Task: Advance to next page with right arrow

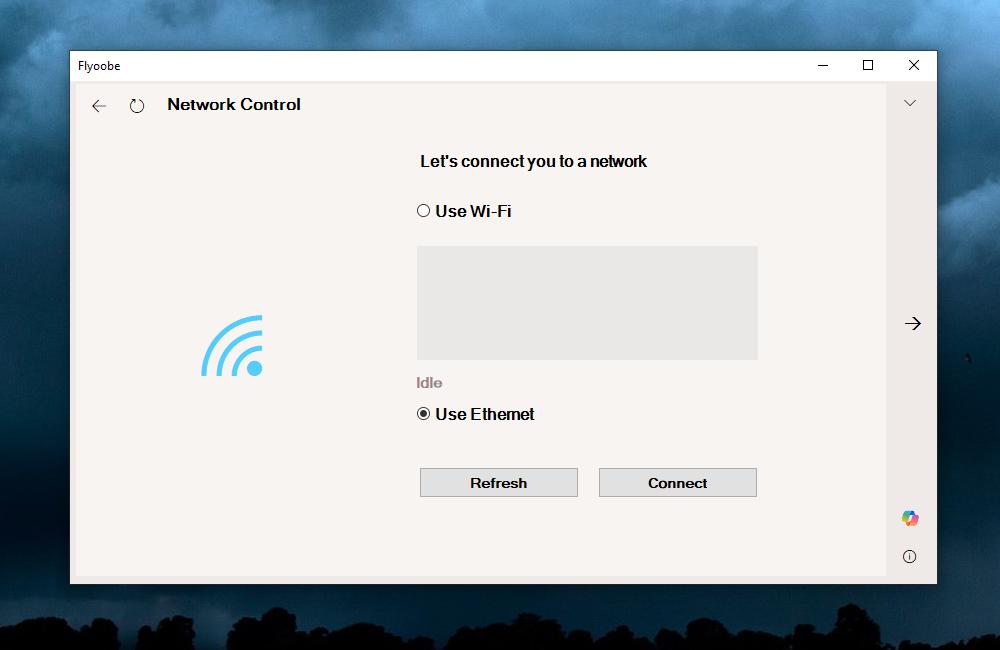Action: (x=913, y=323)
